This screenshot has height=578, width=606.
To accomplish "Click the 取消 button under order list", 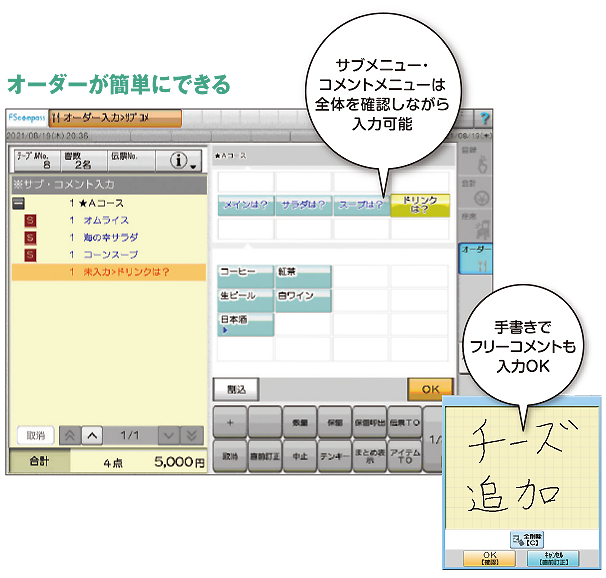I will point(36,435).
